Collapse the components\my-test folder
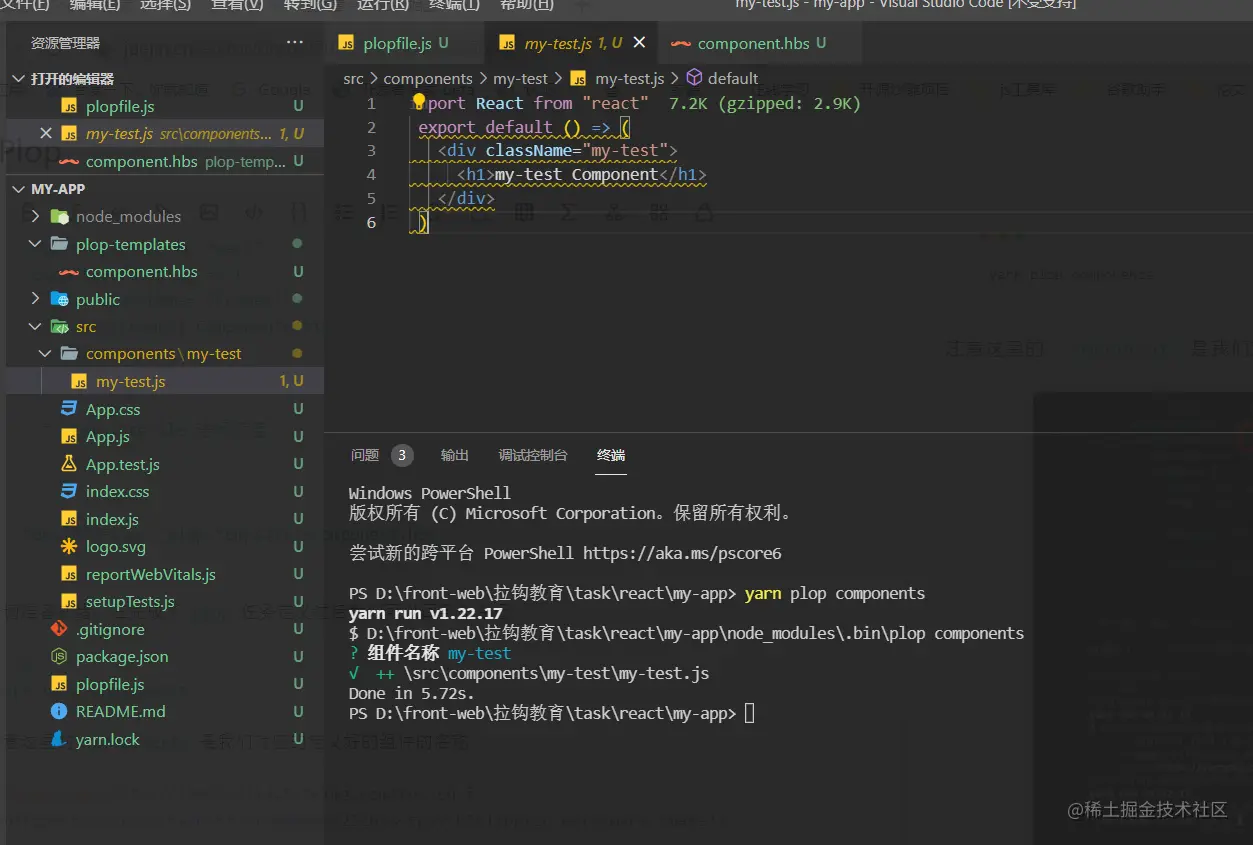The height and width of the screenshot is (845, 1253). (46, 354)
